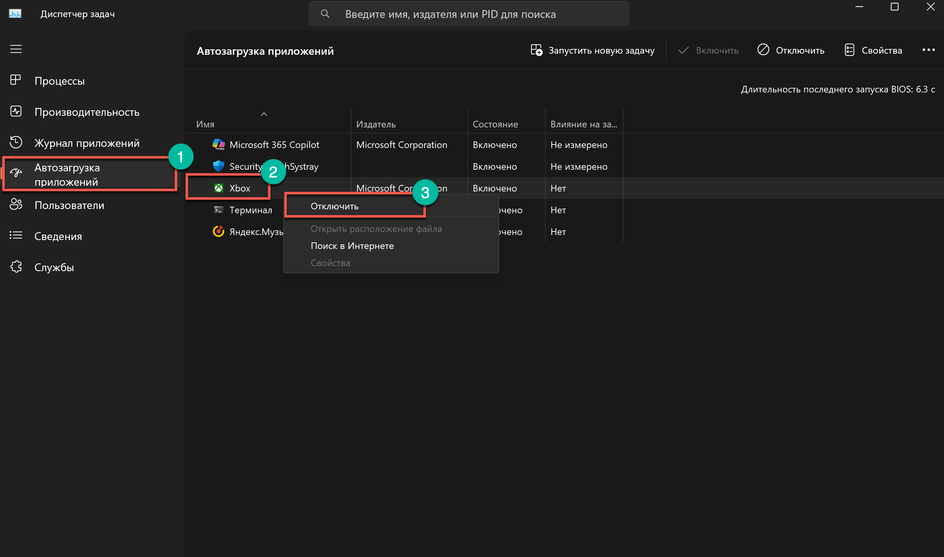Open the Пользователи page
The height and width of the screenshot is (557, 944).
[69, 205]
